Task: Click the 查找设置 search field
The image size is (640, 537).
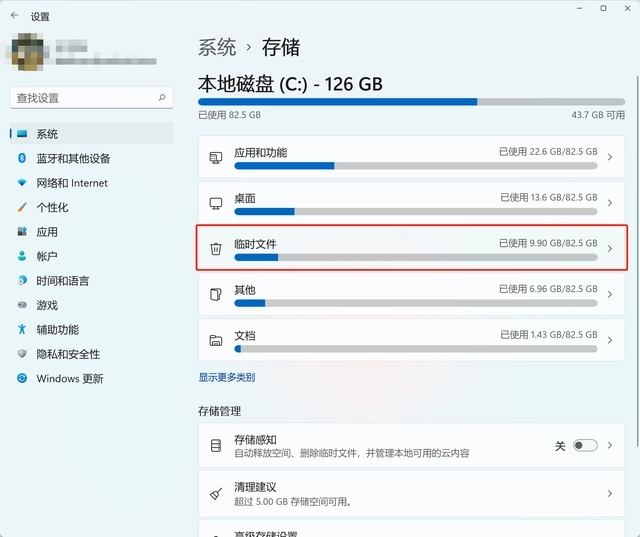Action: point(91,98)
